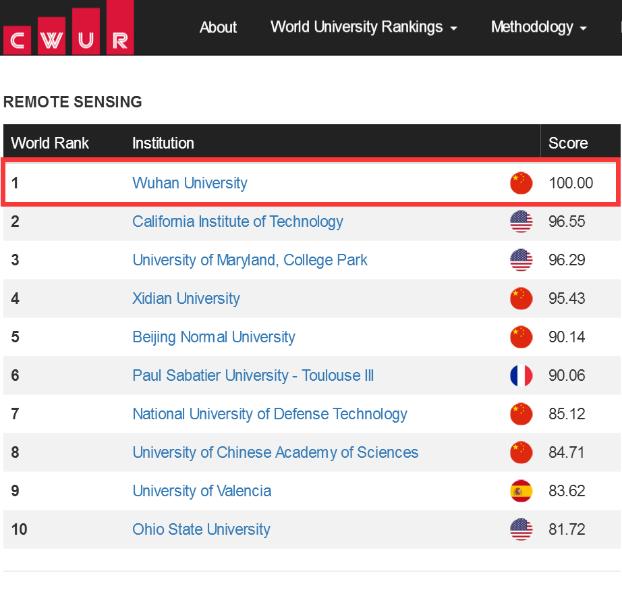Viewport: 622px width, 609px height.
Task: Click Spain flag beside University of Valencia
Action: (521, 491)
